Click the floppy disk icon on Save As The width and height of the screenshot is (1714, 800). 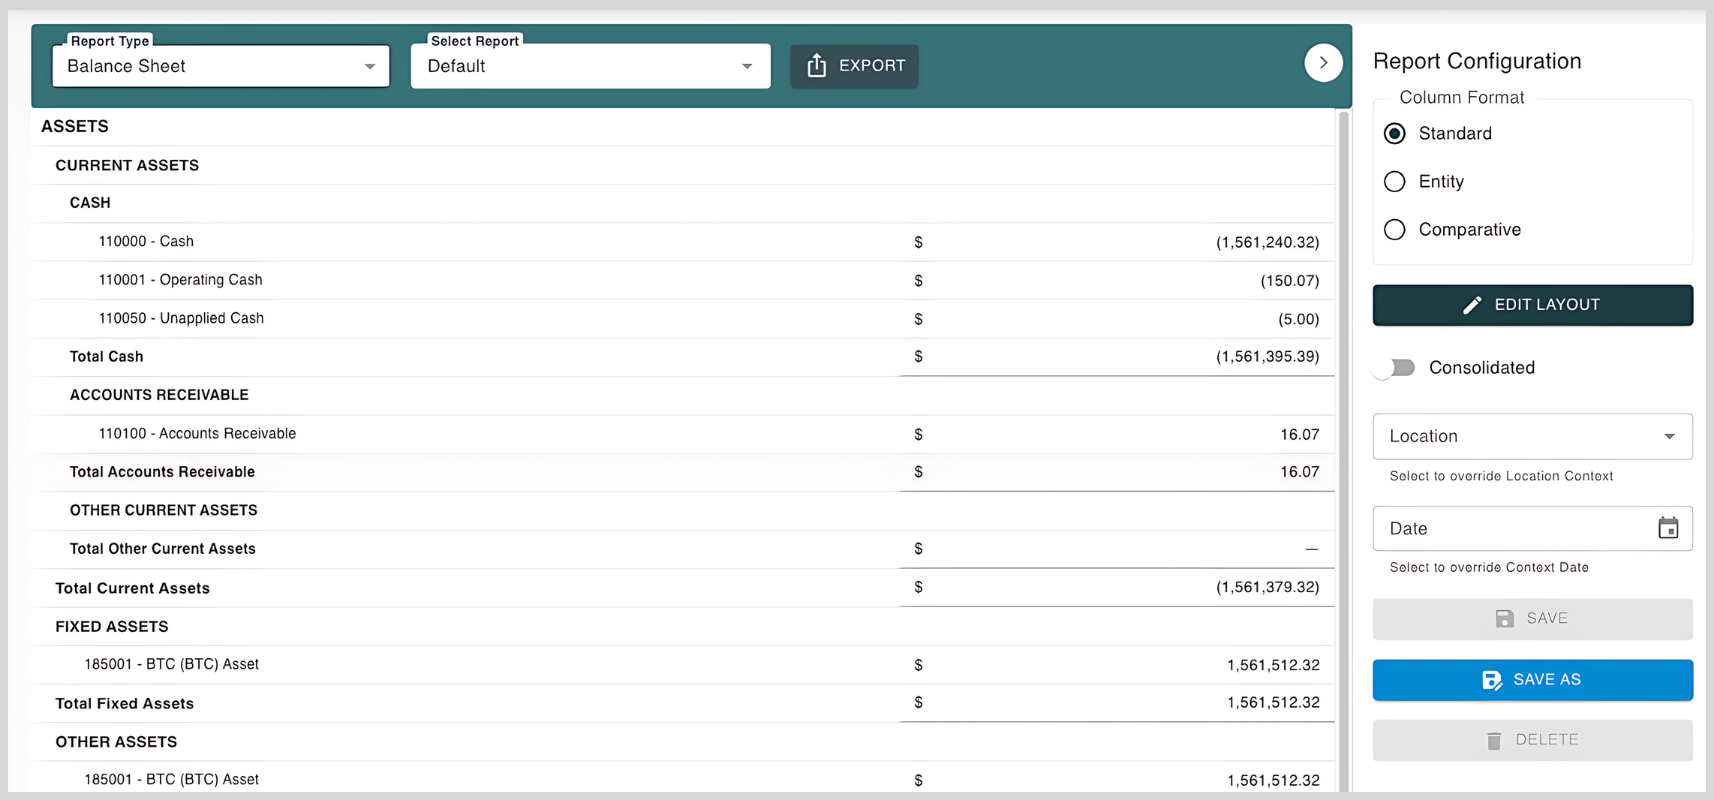pos(1492,680)
